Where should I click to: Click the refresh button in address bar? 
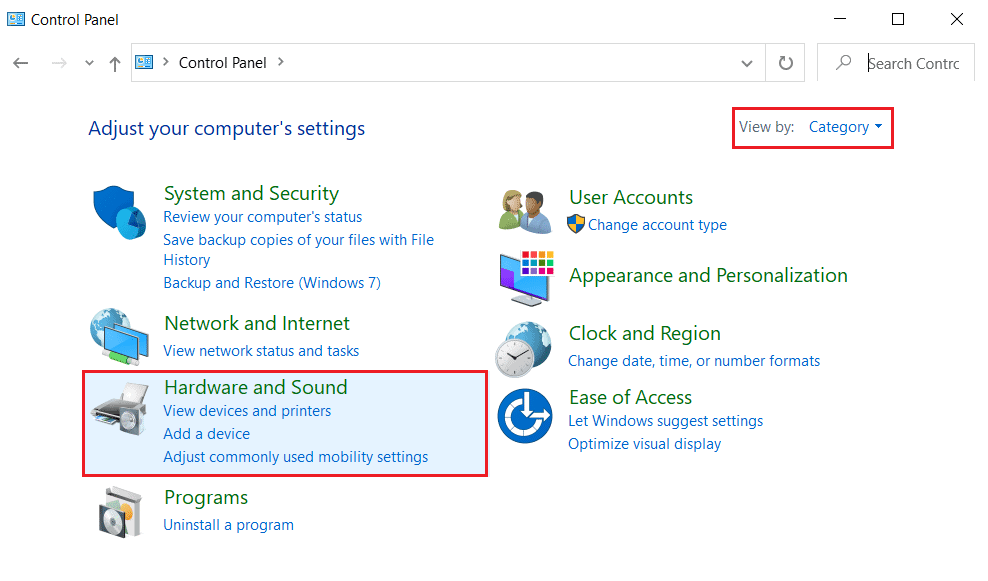785,62
